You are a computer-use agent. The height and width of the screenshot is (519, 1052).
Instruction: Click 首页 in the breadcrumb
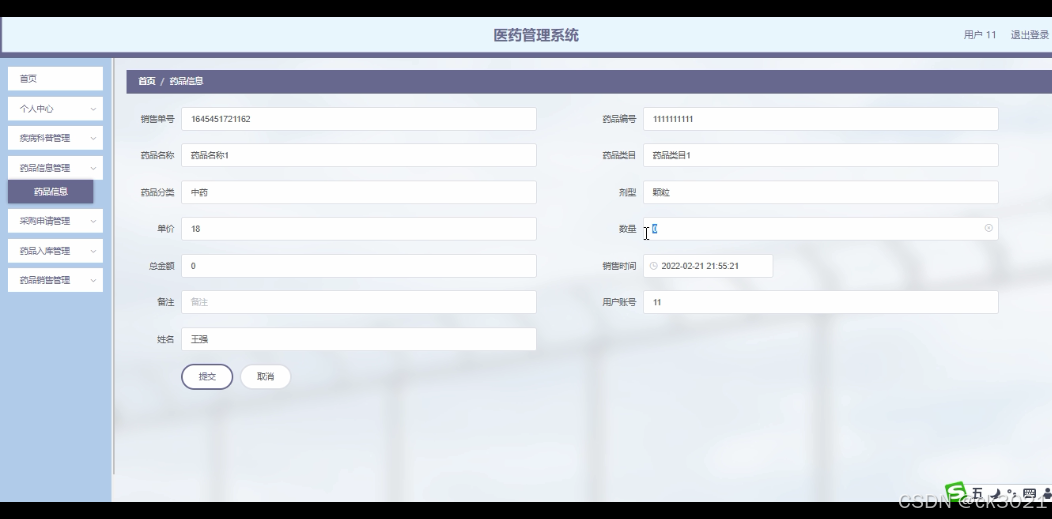click(147, 81)
